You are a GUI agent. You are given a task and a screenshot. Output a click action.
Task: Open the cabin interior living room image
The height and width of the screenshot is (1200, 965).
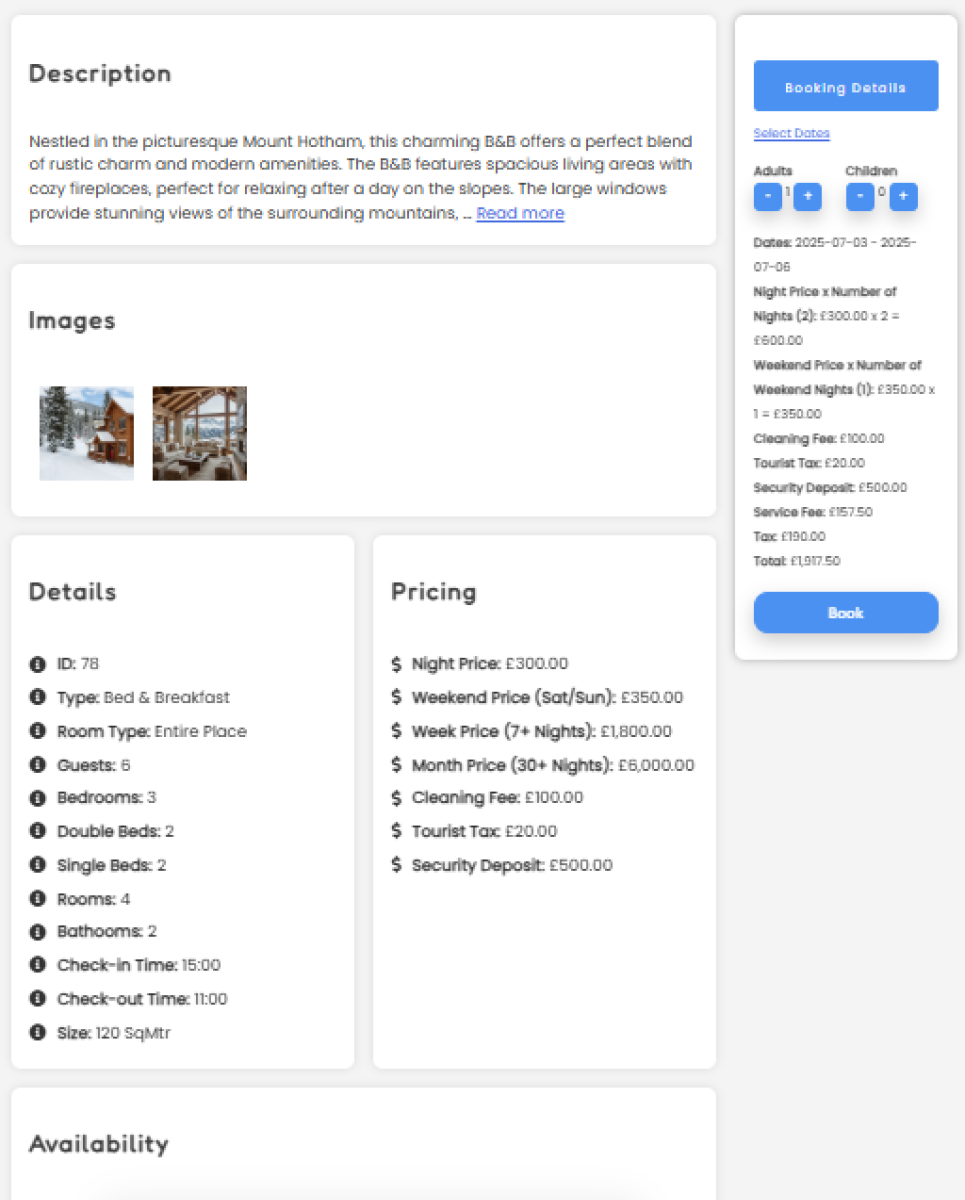click(x=199, y=433)
